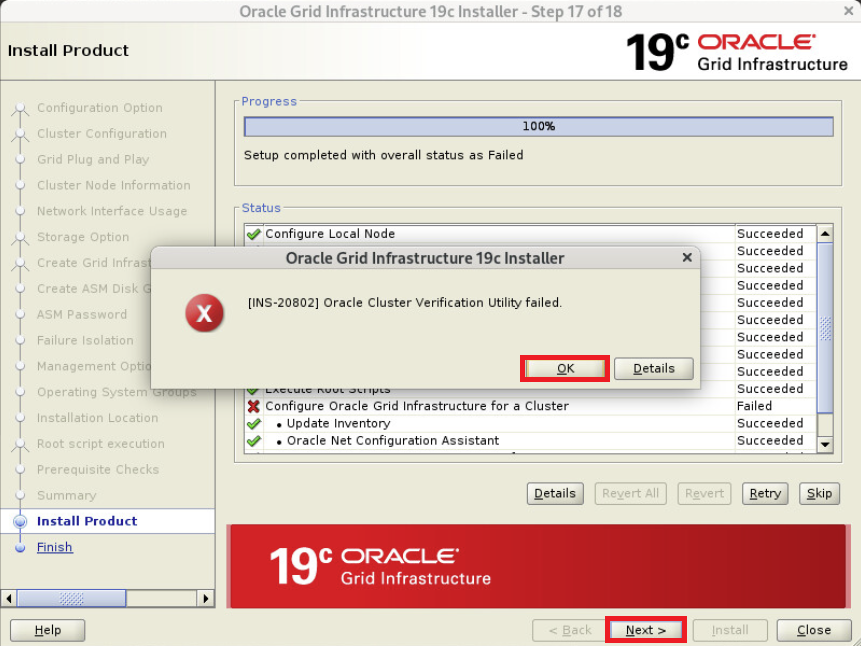Select the ASM Password step
The image size is (861, 646).
point(82,314)
